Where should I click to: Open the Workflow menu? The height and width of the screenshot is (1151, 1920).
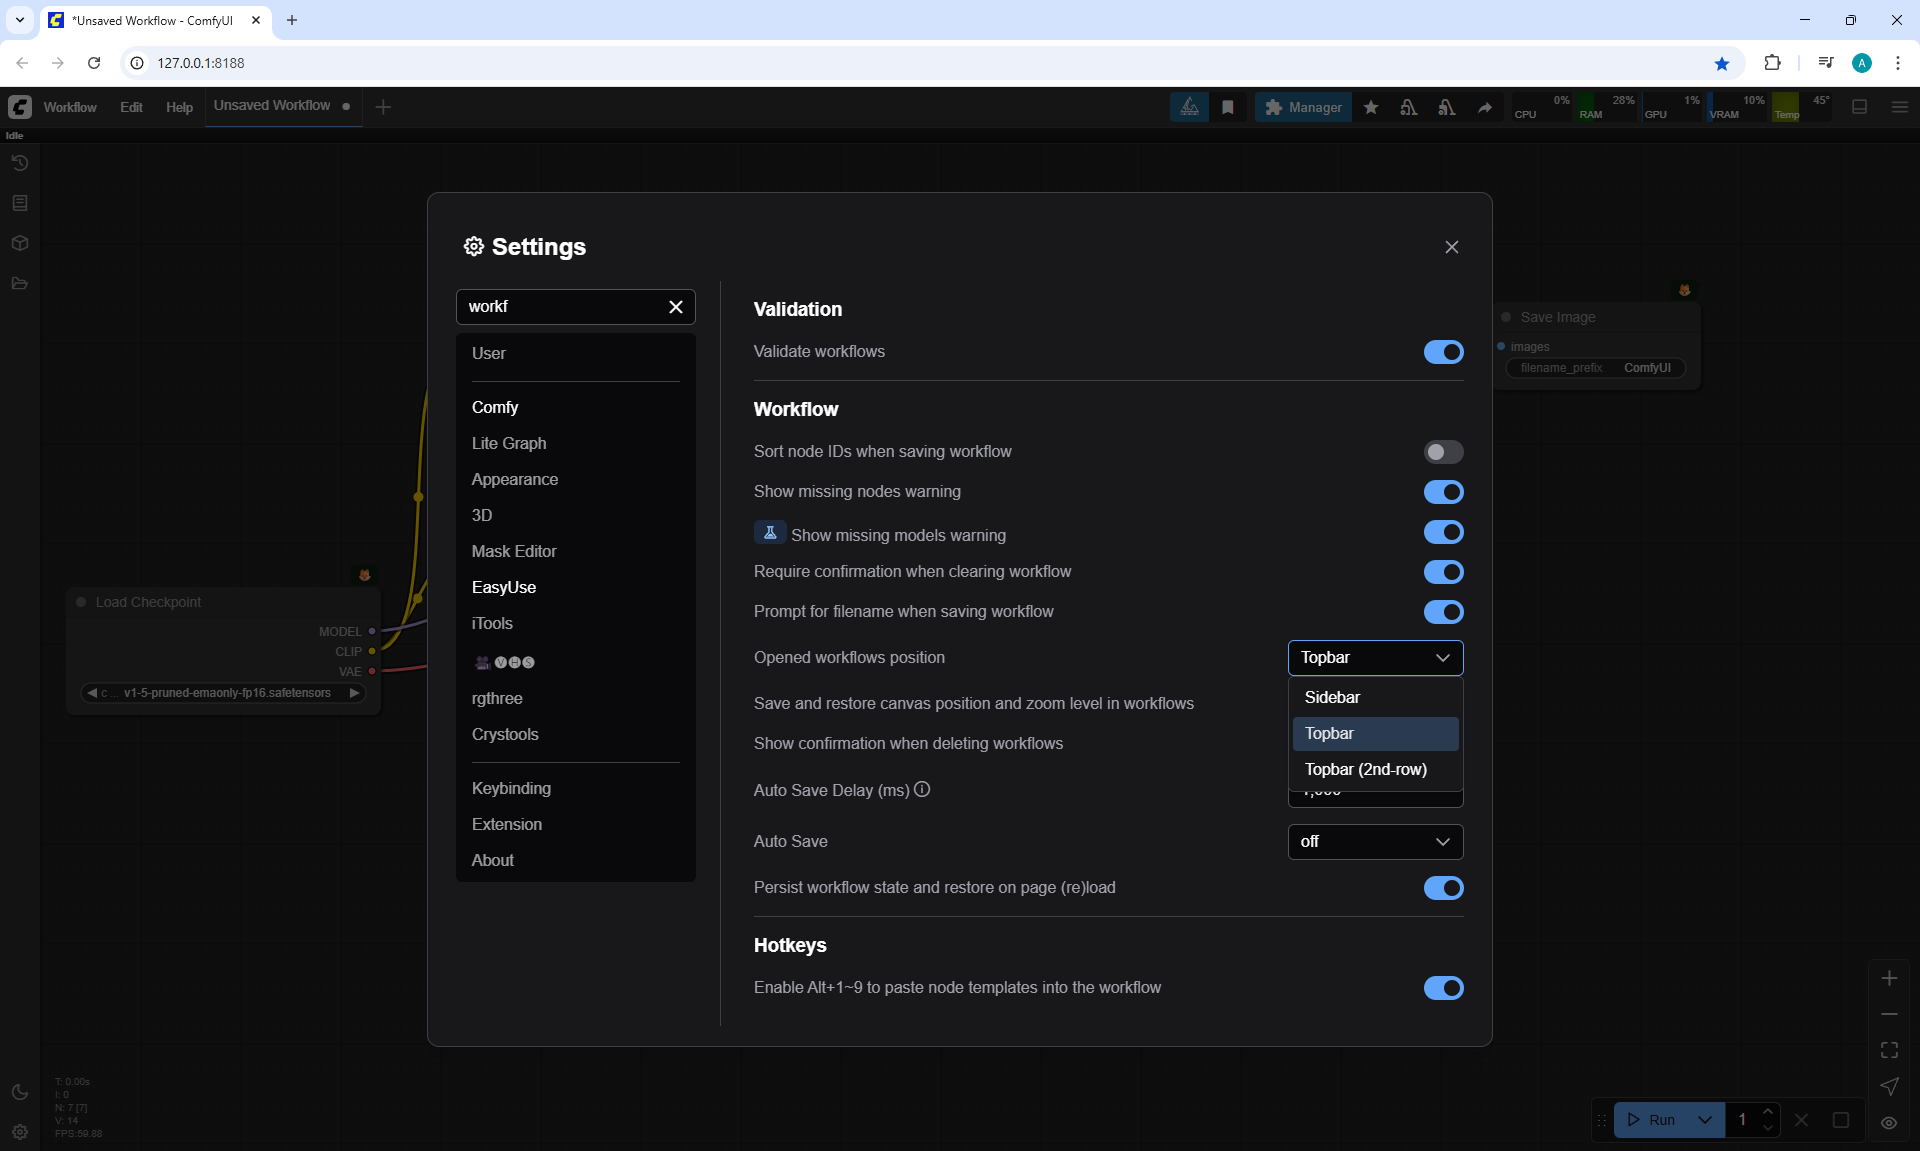[x=70, y=107]
